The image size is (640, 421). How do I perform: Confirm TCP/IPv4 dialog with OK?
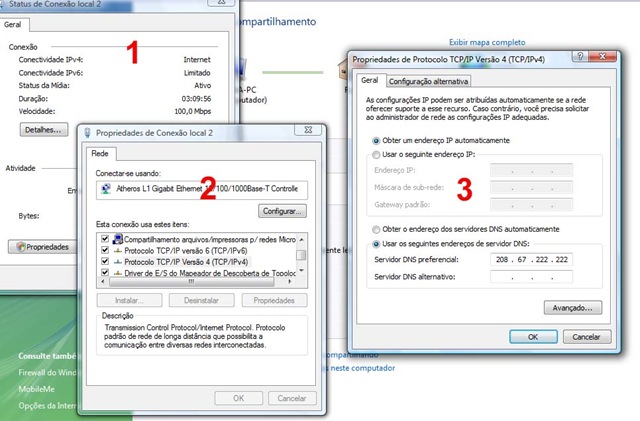[533, 337]
